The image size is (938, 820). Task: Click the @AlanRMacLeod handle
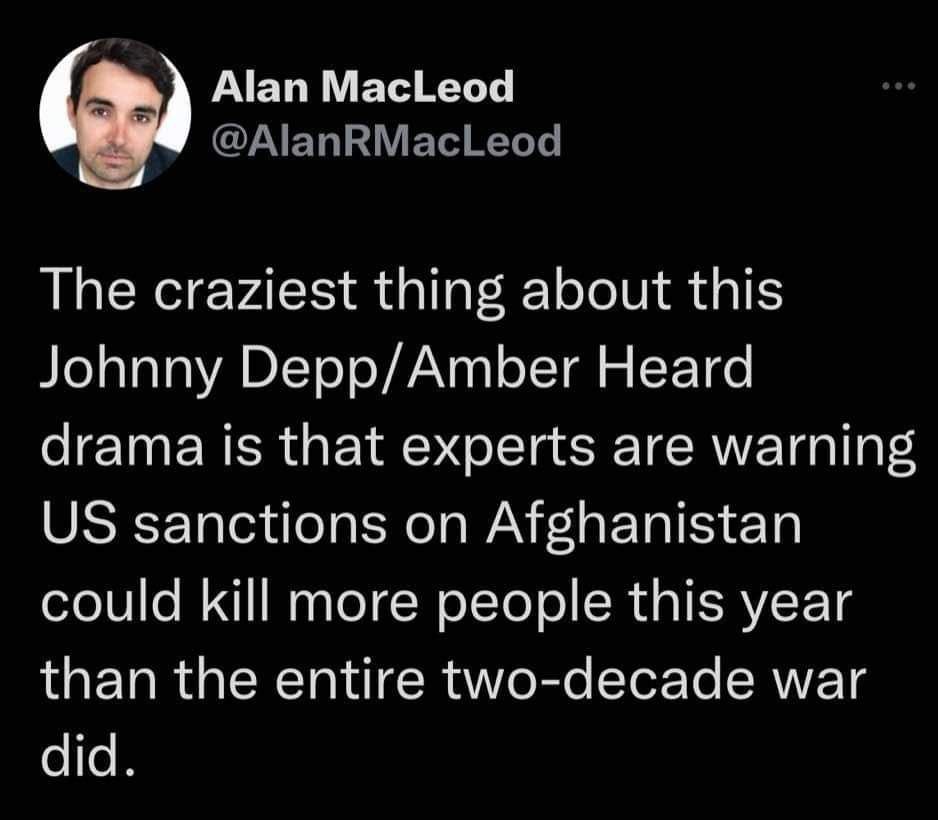click(387, 142)
